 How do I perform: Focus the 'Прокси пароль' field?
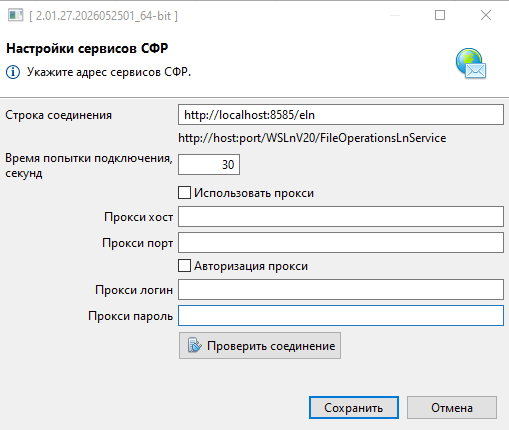coord(341,316)
